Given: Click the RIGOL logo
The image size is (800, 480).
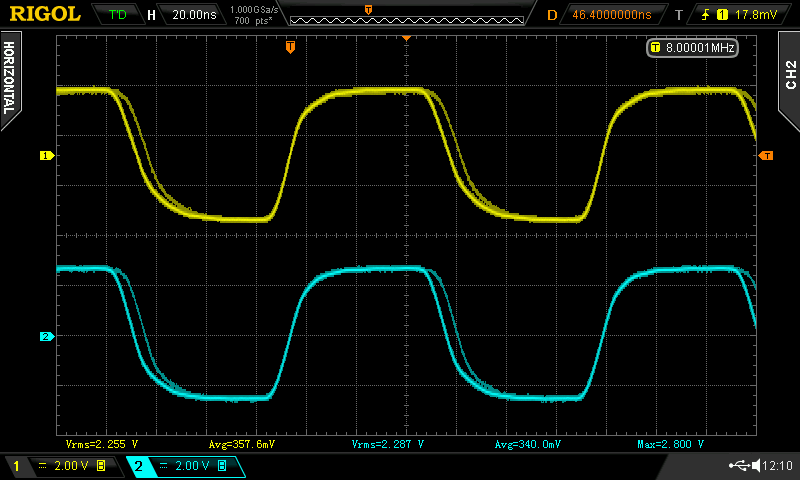Looking at the screenshot, I should click(45, 14).
